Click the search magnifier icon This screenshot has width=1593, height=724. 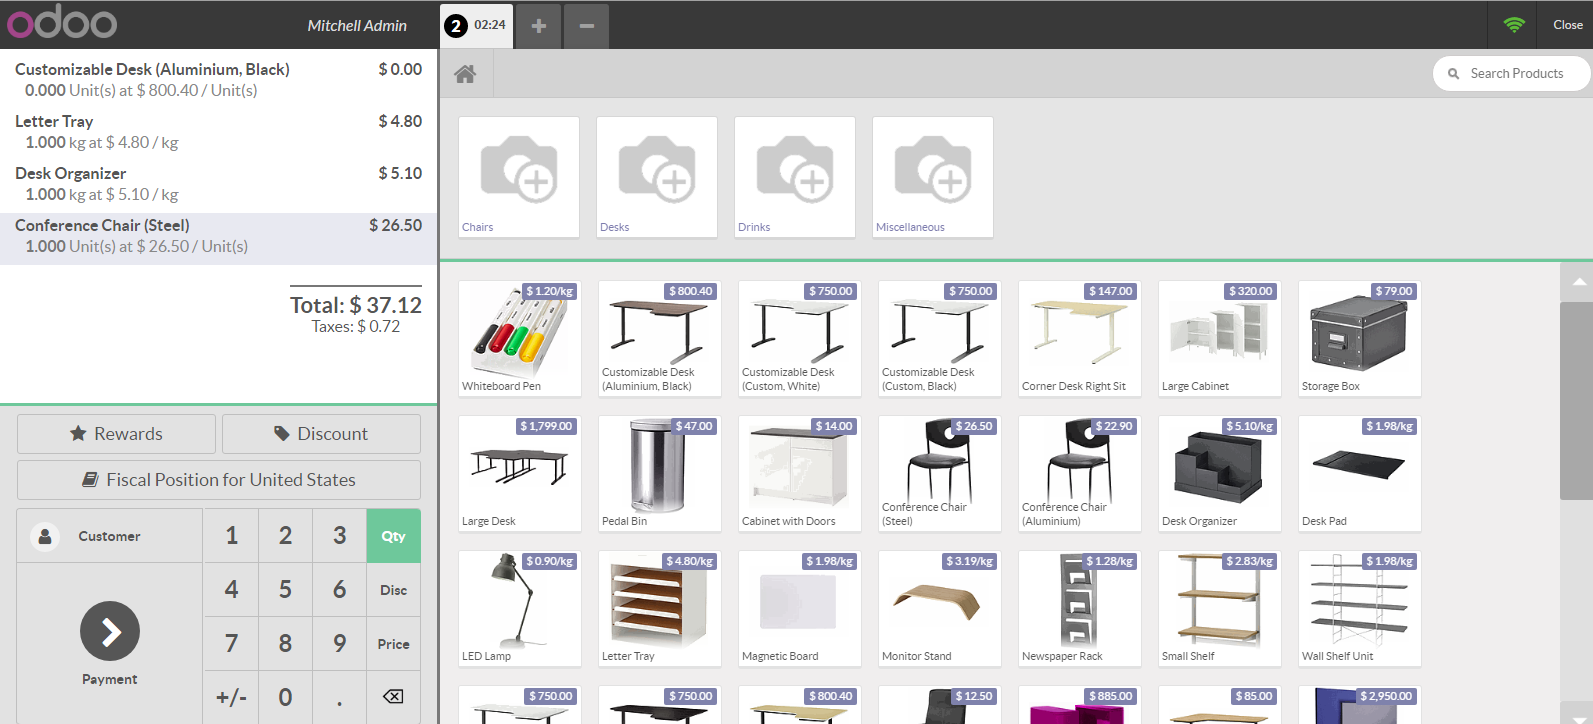[x=1454, y=74]
